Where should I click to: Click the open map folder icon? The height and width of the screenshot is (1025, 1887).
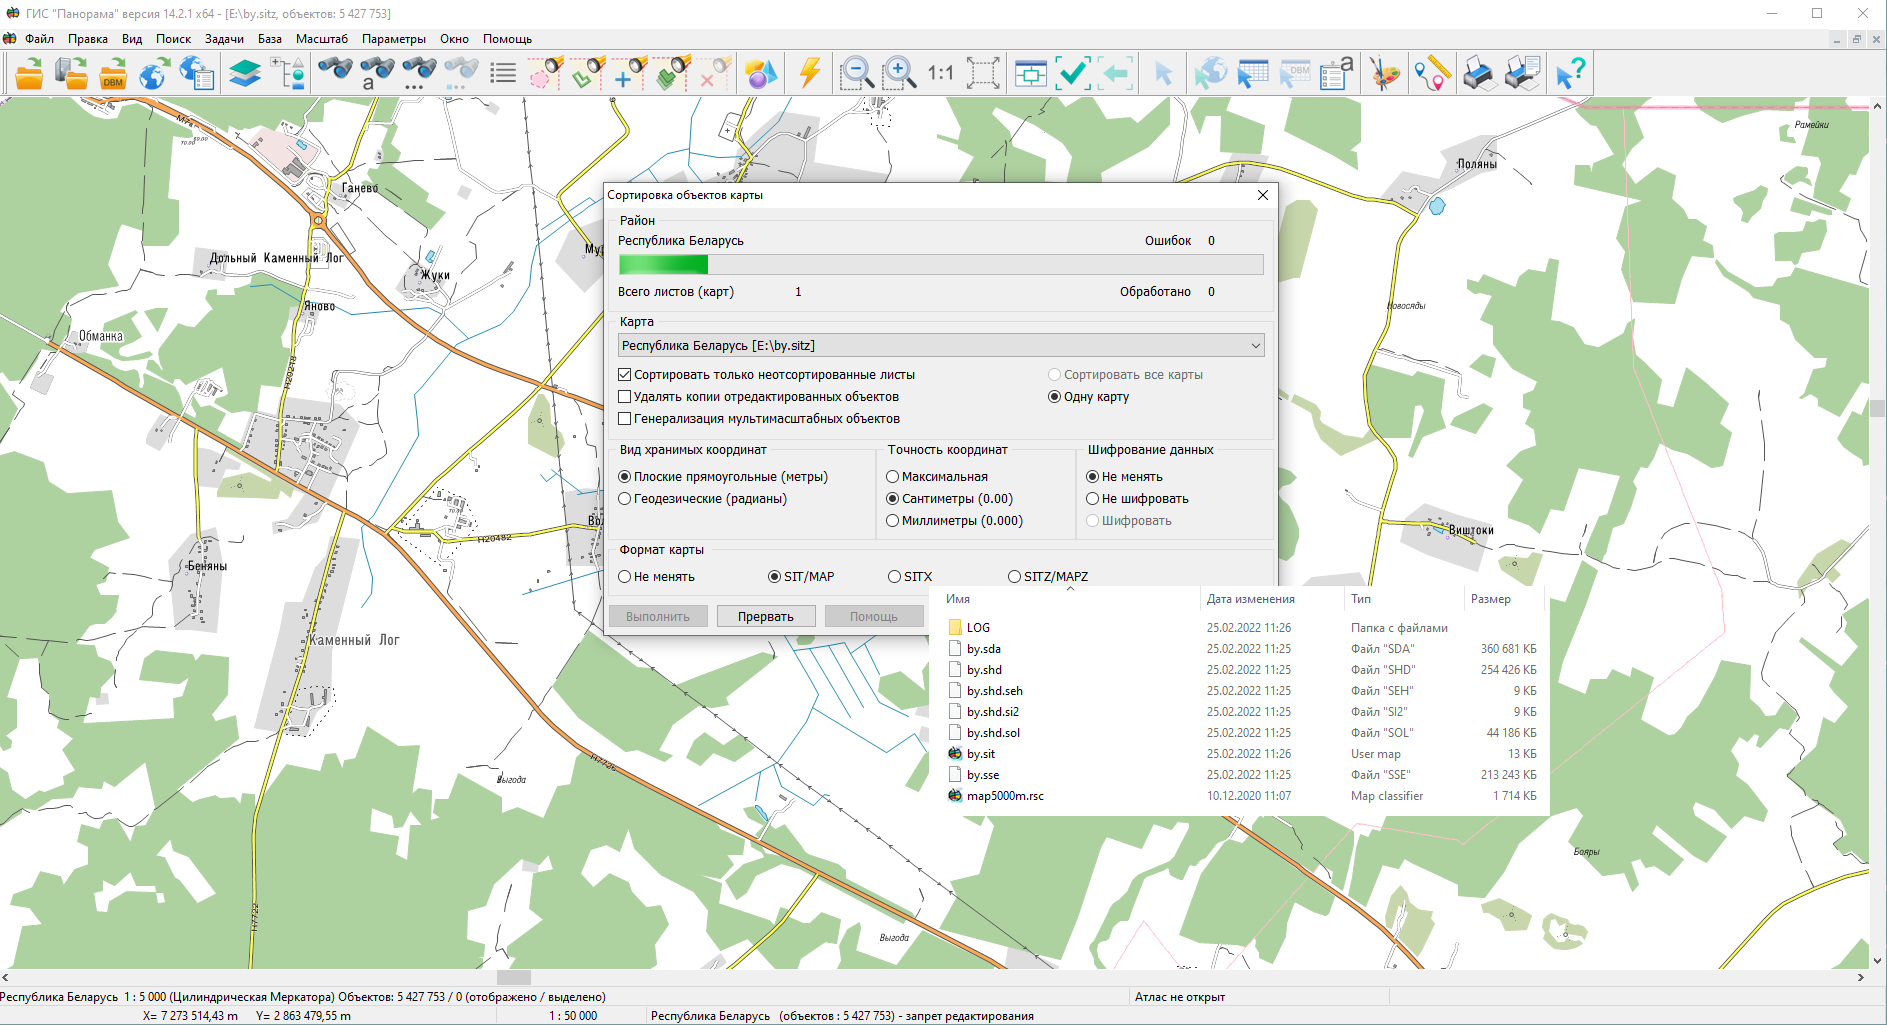point(29,74)
